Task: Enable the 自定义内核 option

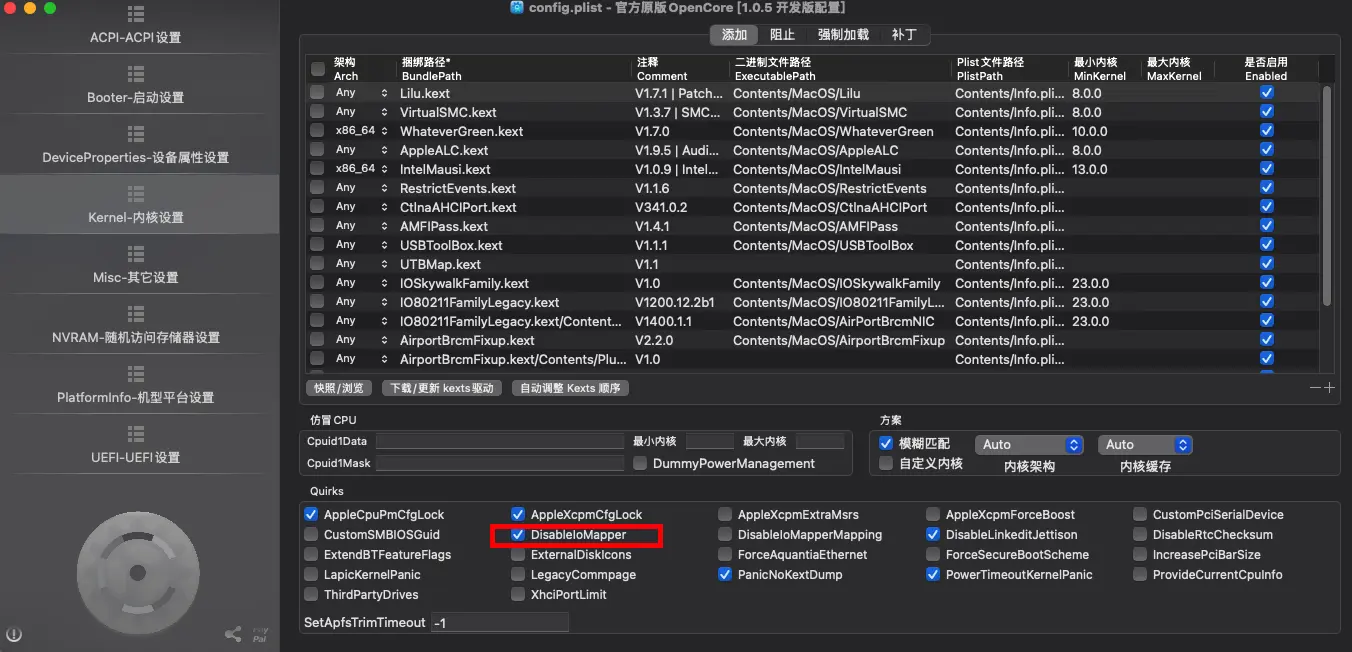Action: pyautogui.click(x=885, y=463)
